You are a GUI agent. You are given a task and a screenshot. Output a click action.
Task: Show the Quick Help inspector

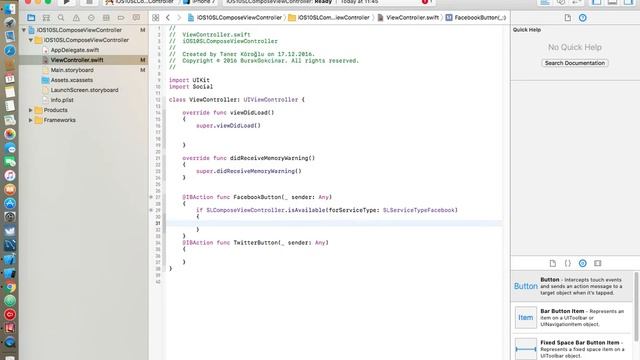582,18
